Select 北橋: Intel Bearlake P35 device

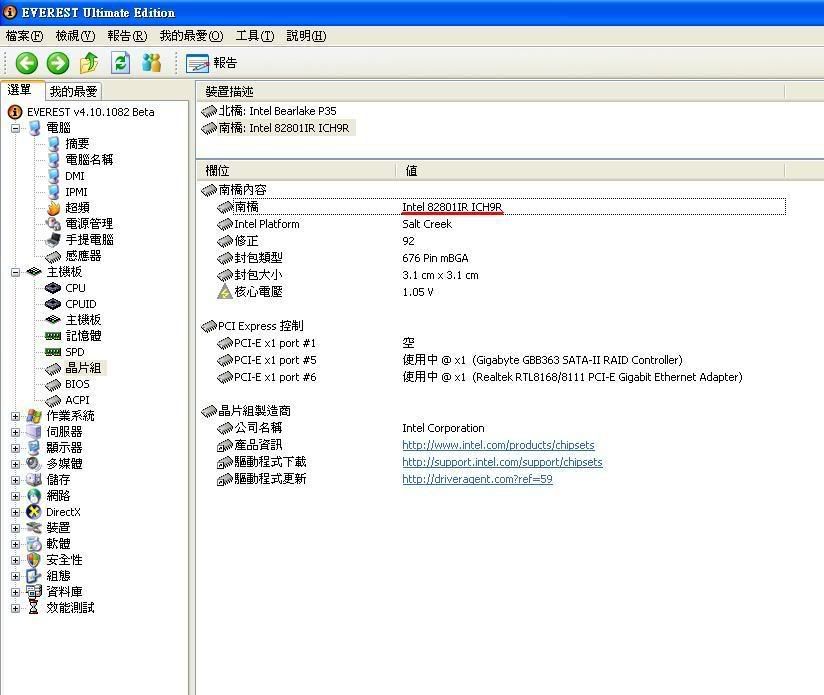[277, 111]
